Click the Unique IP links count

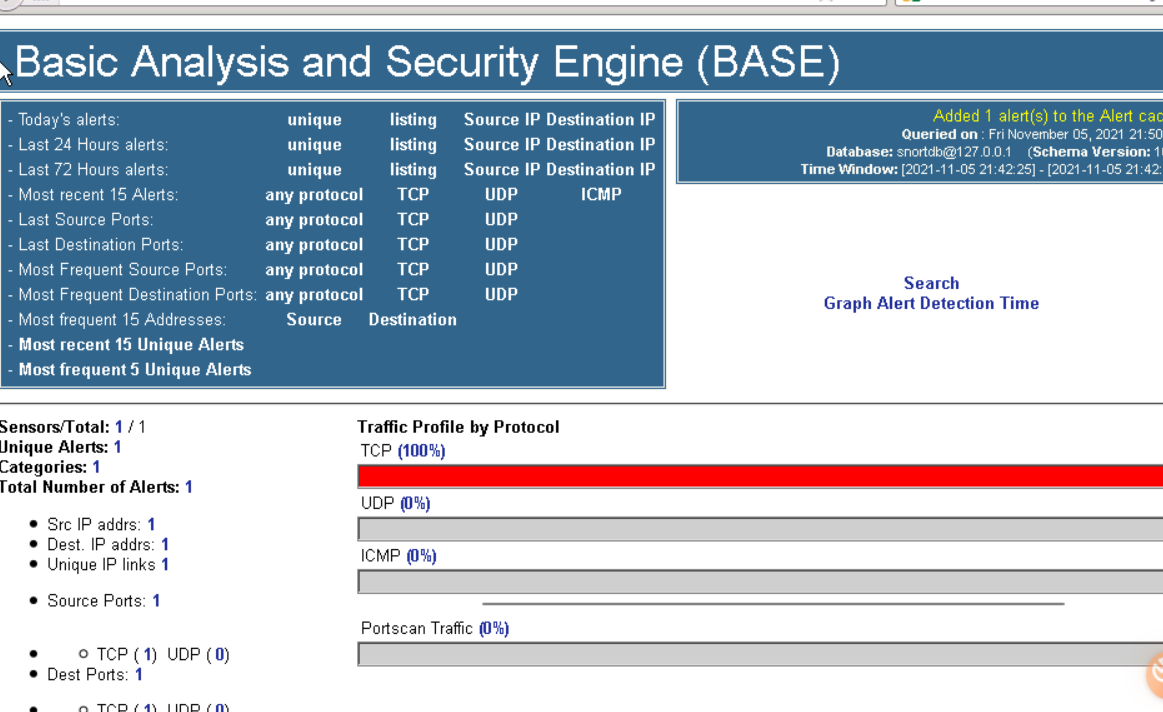pyautogui.click(x=165, y=565)
